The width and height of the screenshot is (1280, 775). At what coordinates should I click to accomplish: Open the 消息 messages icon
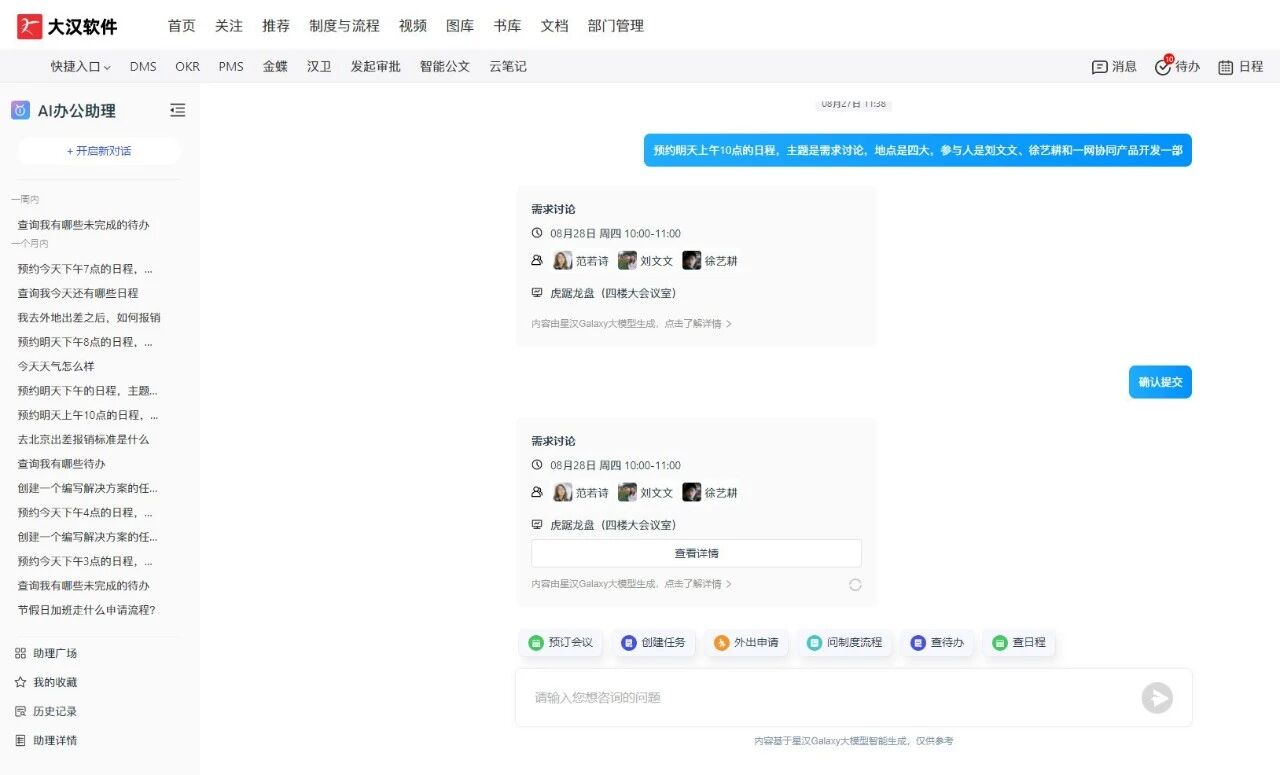1100,67
